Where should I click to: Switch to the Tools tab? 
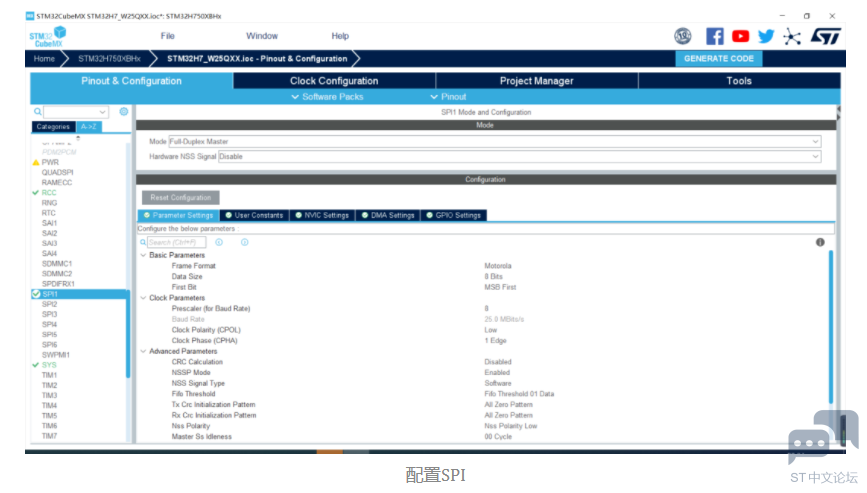coord(739,81)
